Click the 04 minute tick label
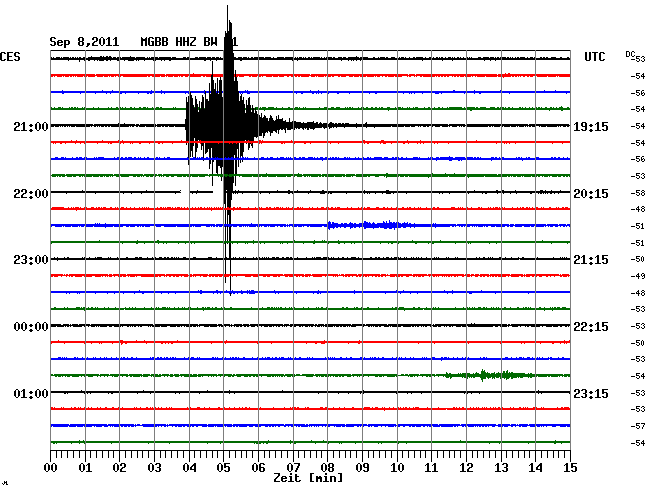The height and width of the screenshot is (494, 650). coord(189,468)
